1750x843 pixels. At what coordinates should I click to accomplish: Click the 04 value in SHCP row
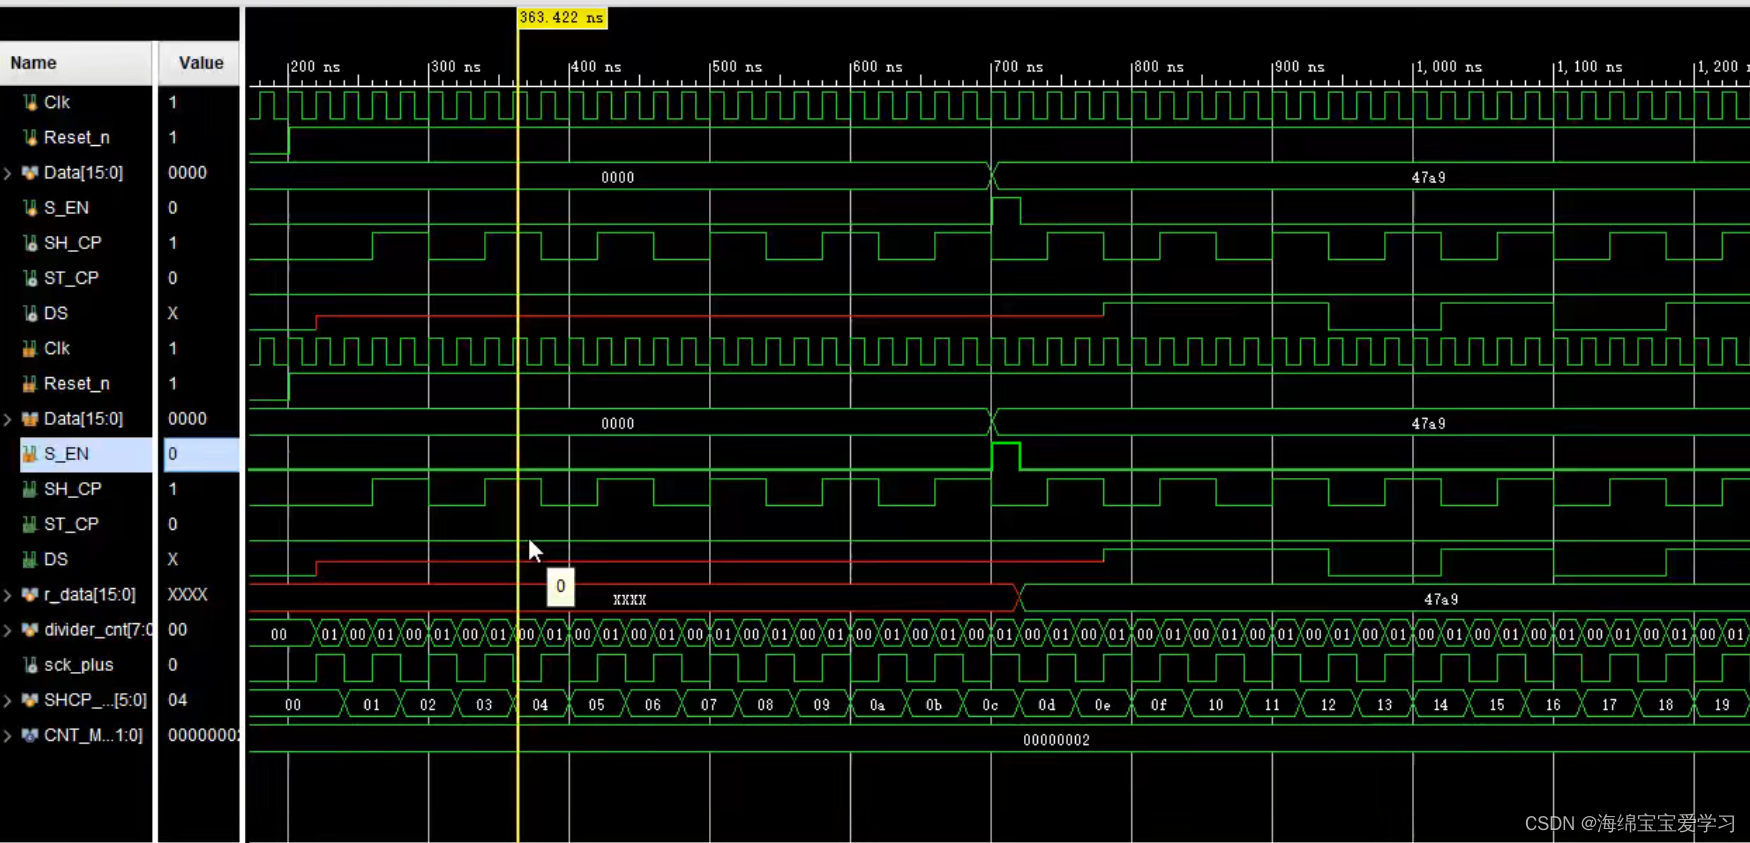click(x=177, y=700)
